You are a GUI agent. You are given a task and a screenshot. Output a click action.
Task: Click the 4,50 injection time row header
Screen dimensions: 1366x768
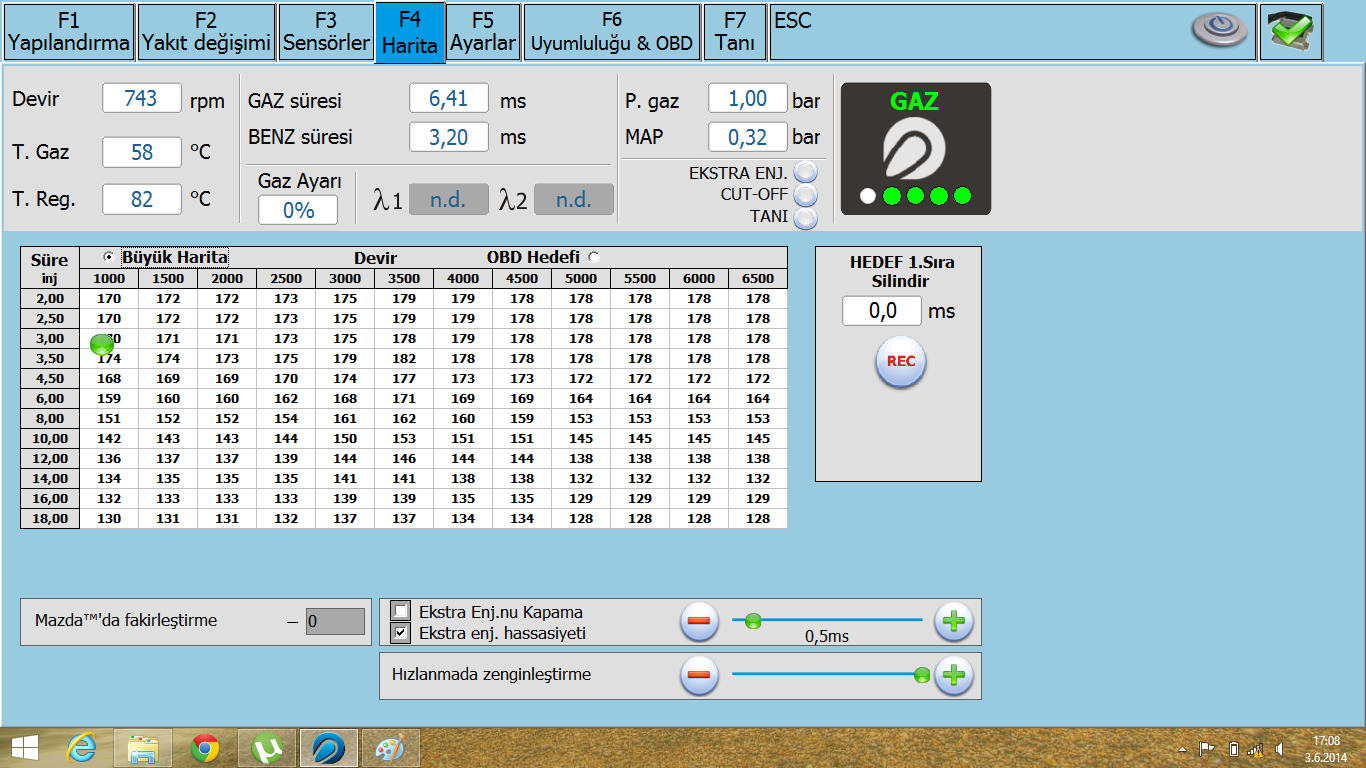click(50, 378)
